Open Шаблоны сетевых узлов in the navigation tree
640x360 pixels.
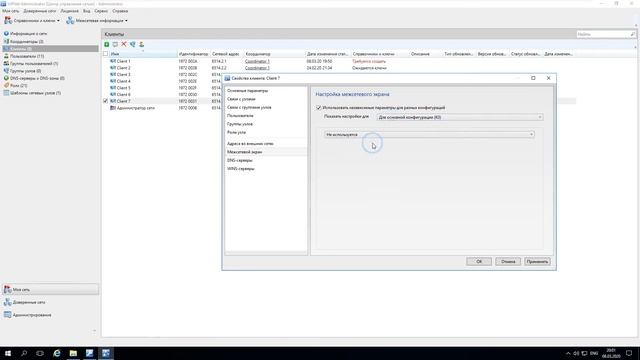(36, 93)
